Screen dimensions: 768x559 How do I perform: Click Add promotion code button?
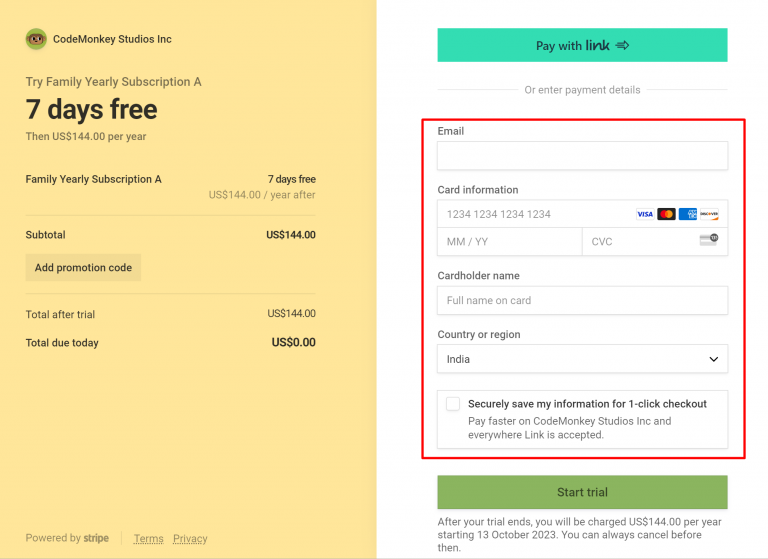83,268
